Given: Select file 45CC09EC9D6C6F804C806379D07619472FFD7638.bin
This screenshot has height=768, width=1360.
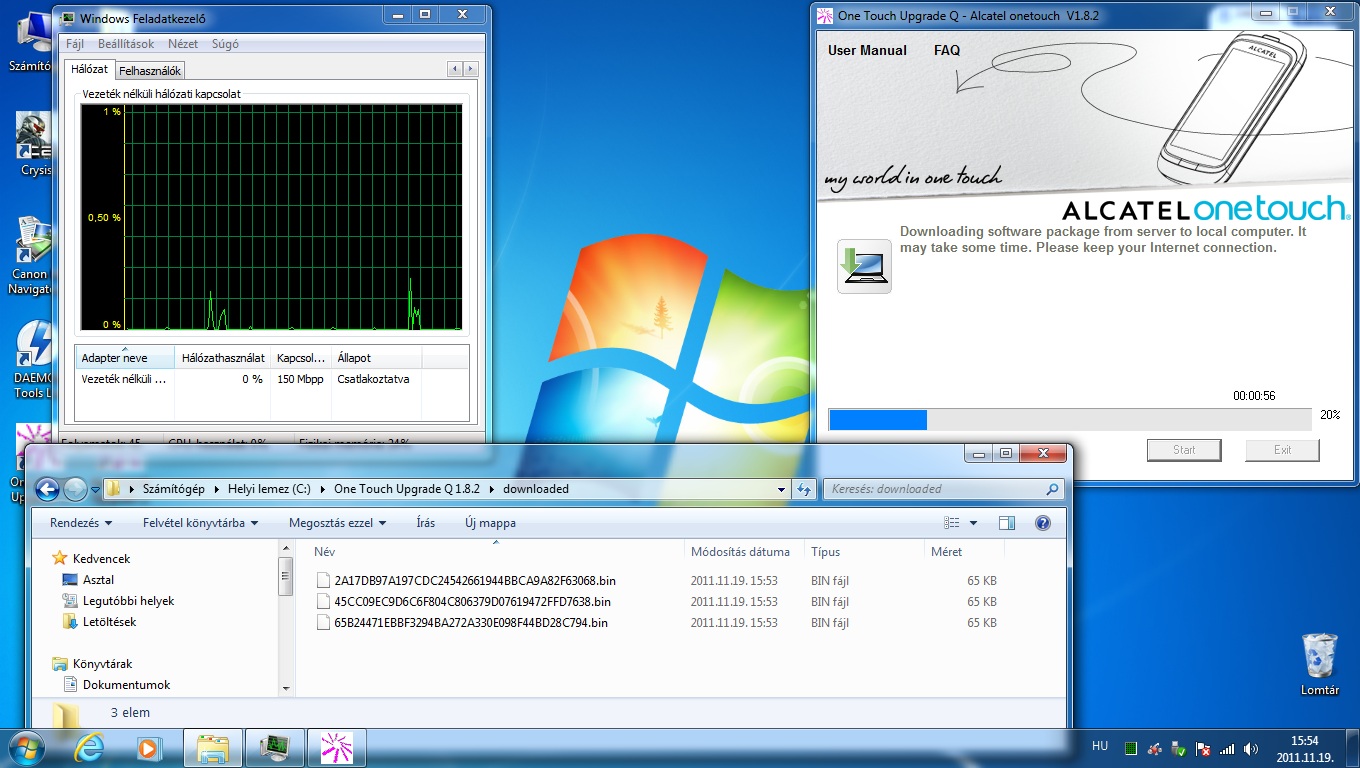Looking at the screenshot, I should click(463, 601).
